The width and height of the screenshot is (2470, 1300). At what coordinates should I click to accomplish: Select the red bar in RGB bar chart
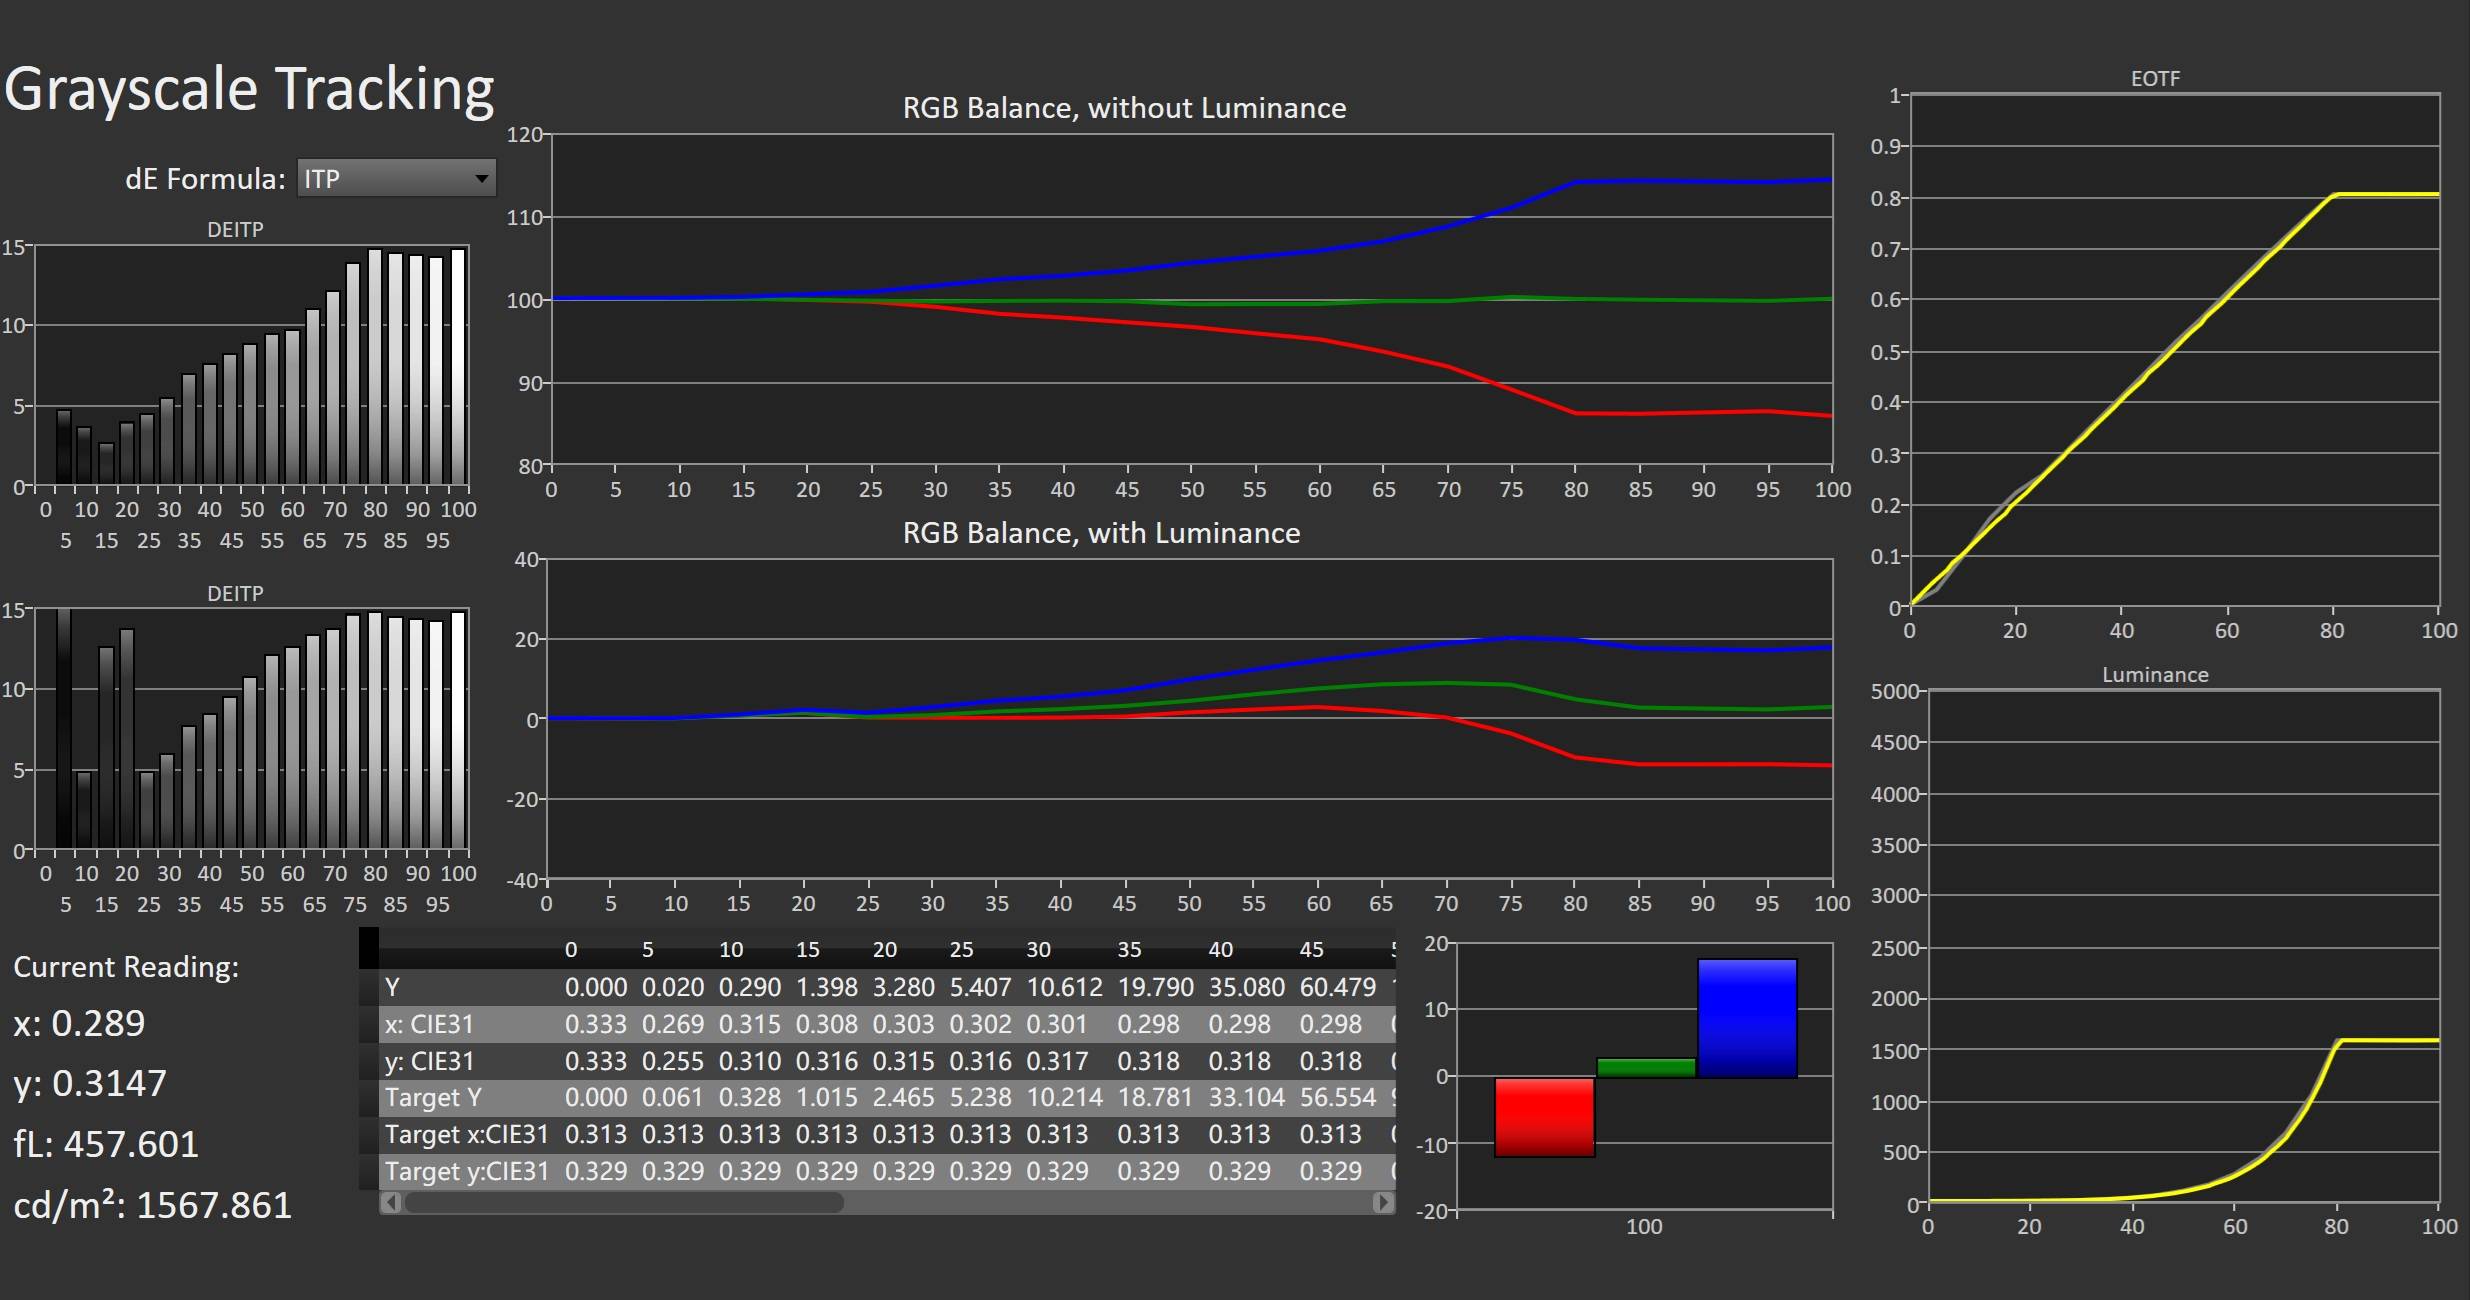[1544, 1116]
